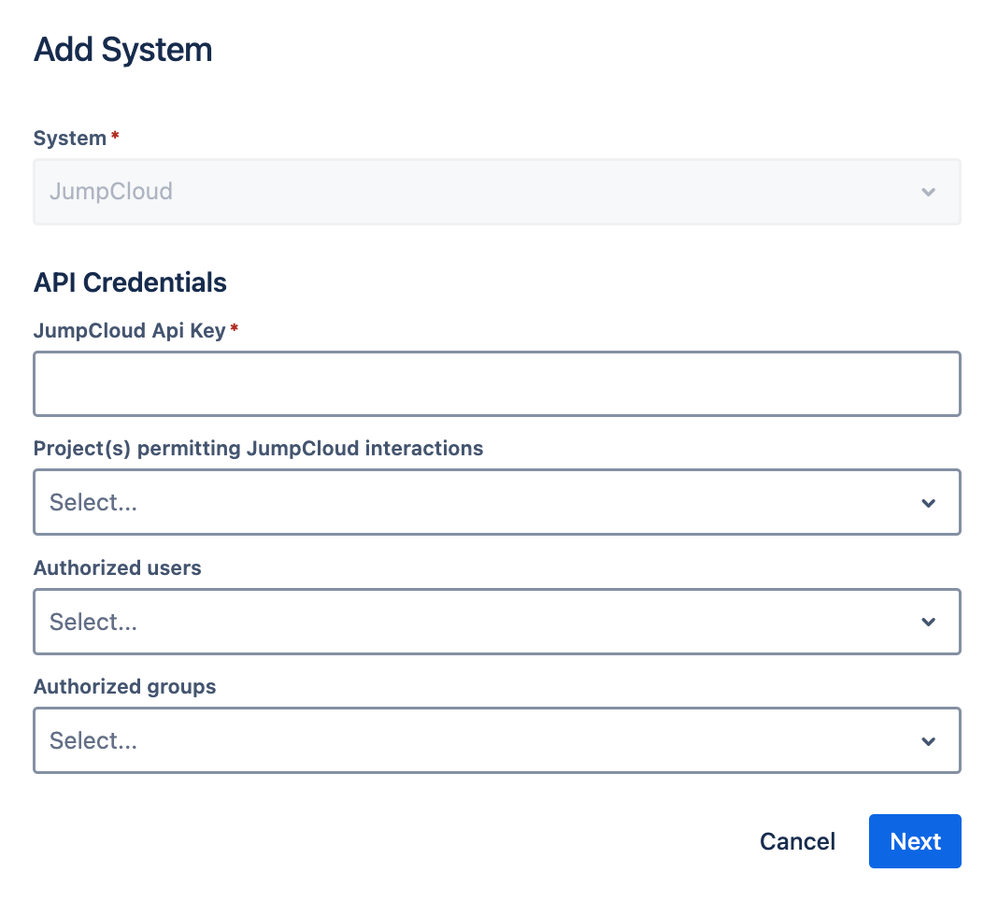Image resolution: width=998 pixels, height=905 pixels.
Task: Click the Project(s) permitting JumpCloud interactions label
Action: (258, 448)
